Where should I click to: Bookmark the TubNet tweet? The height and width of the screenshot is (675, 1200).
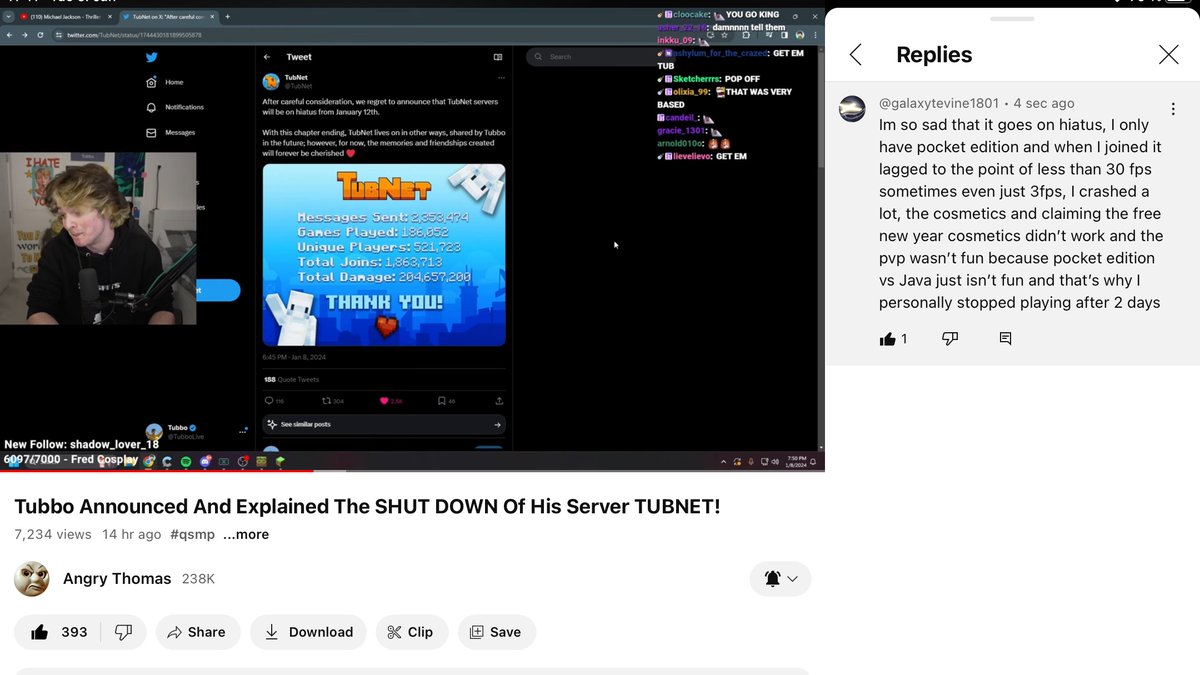pyautogui.click(x=441, y=401)
